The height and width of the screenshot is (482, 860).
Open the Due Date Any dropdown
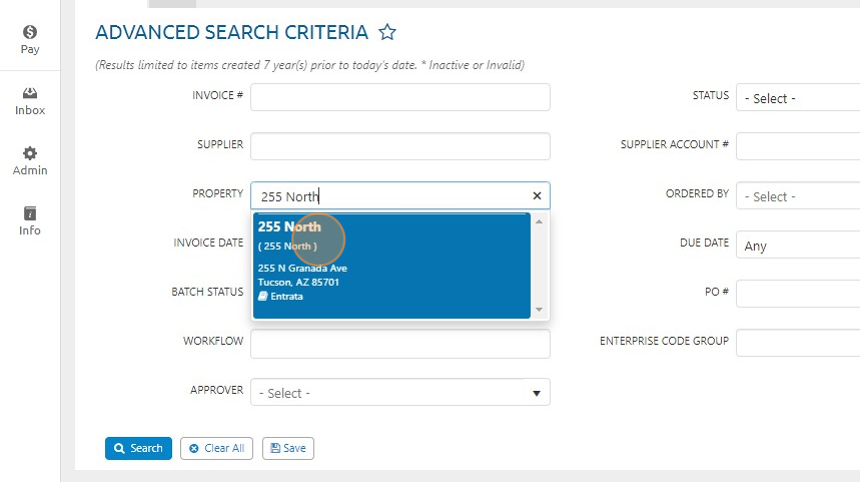point(798,245)
